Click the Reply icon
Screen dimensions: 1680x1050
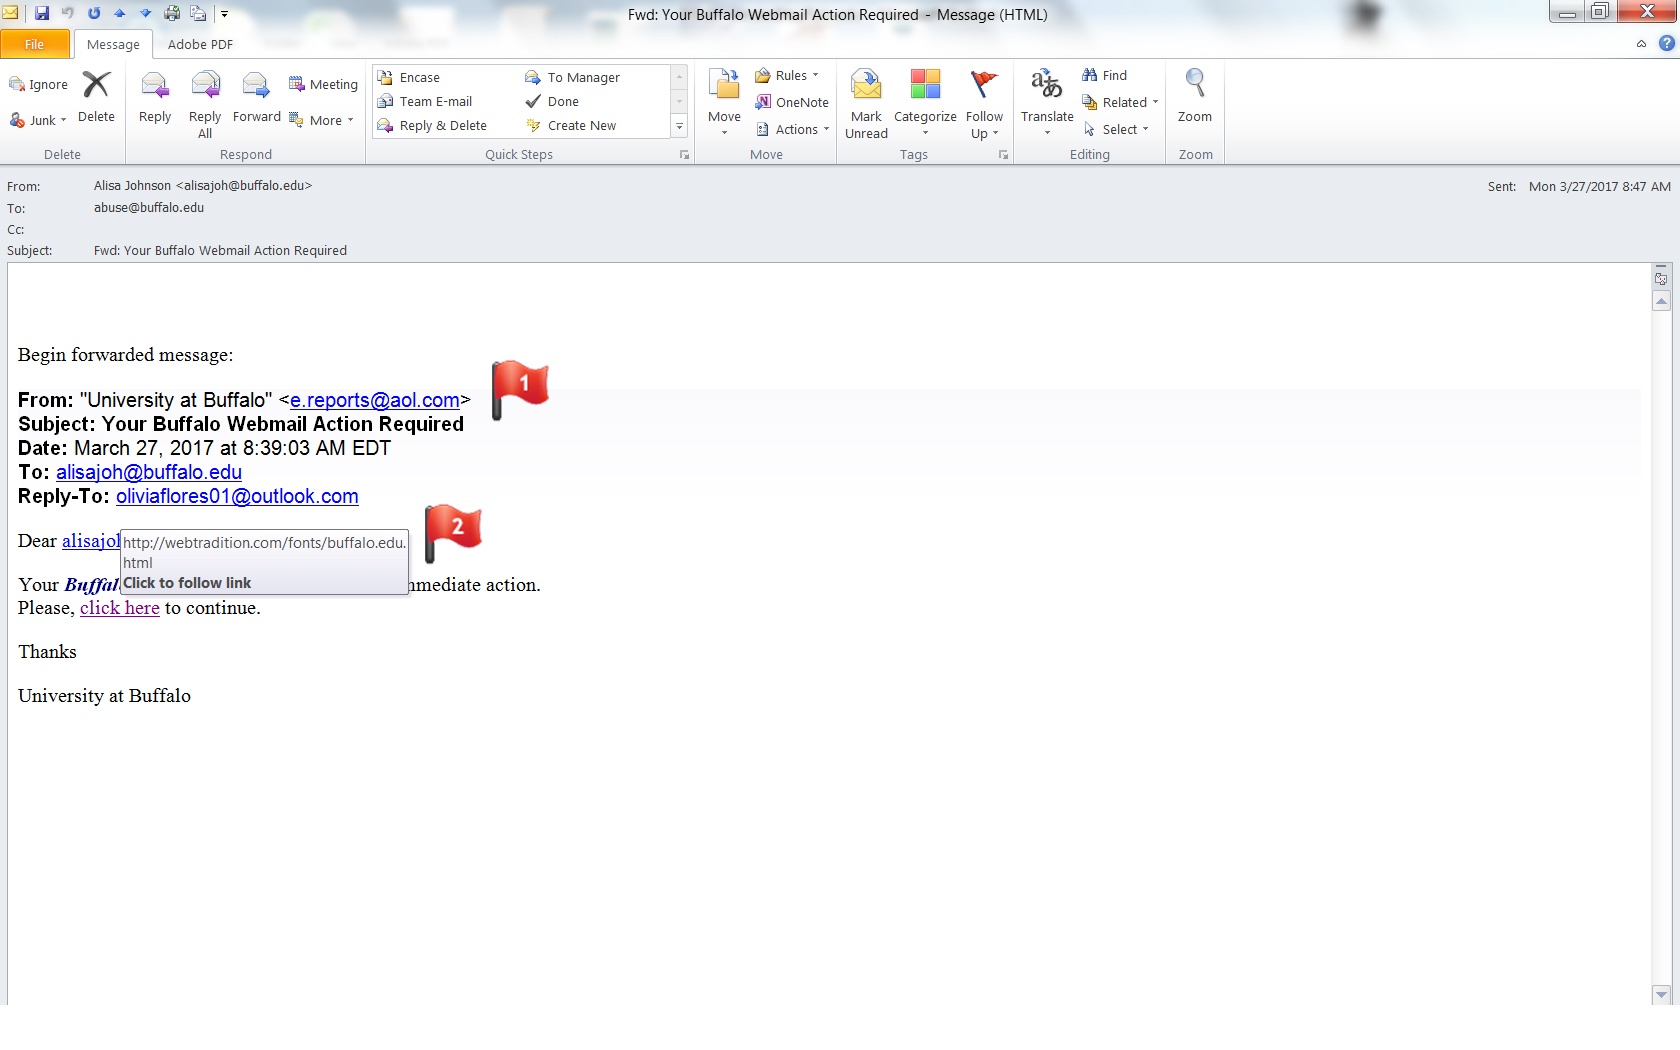pos(155,96)
